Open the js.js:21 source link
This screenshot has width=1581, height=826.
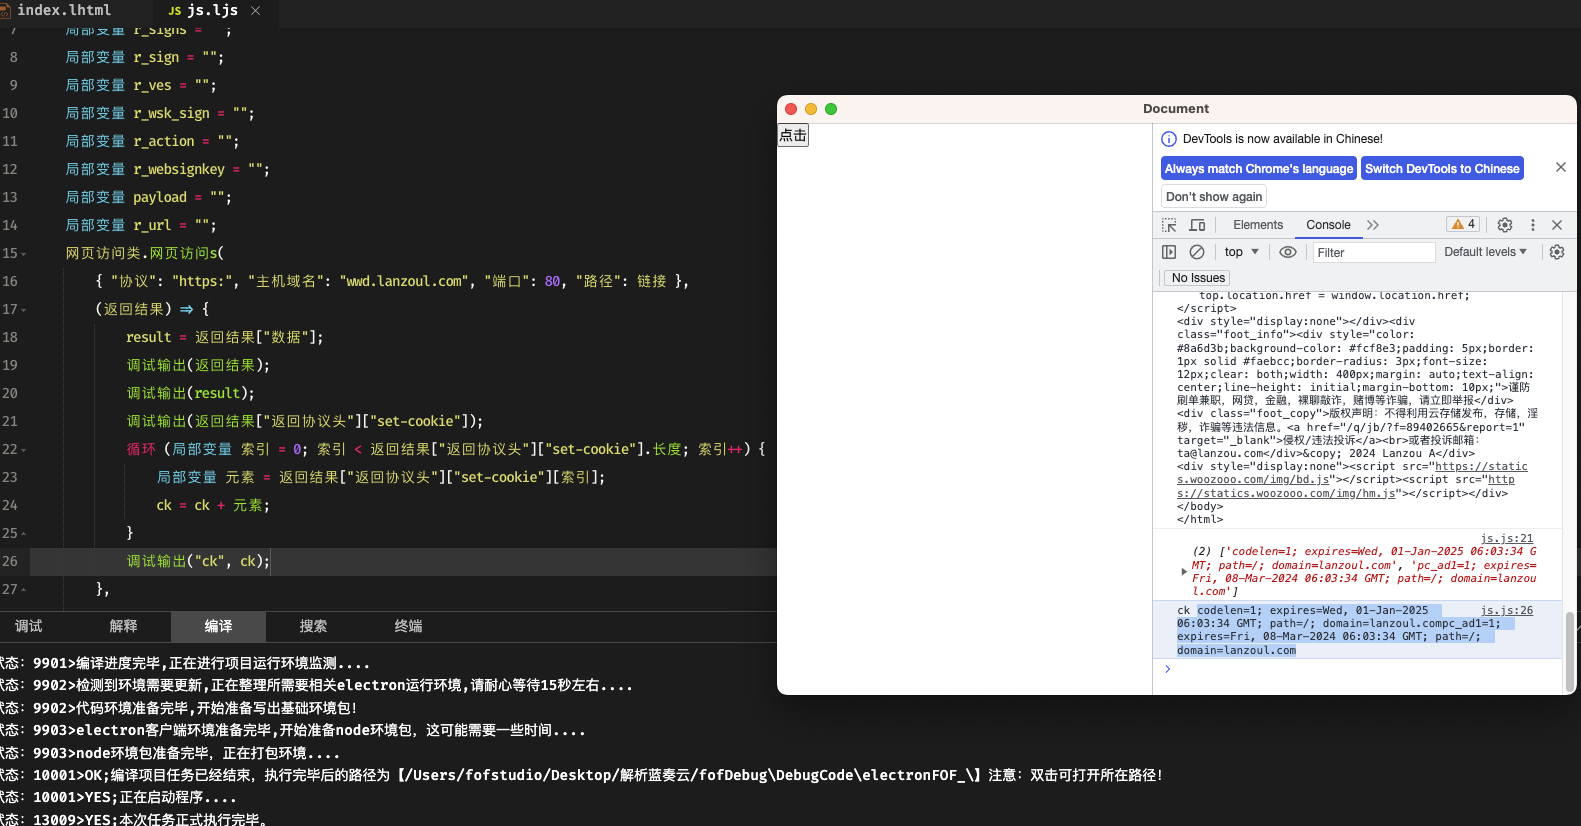(1507, 539)
